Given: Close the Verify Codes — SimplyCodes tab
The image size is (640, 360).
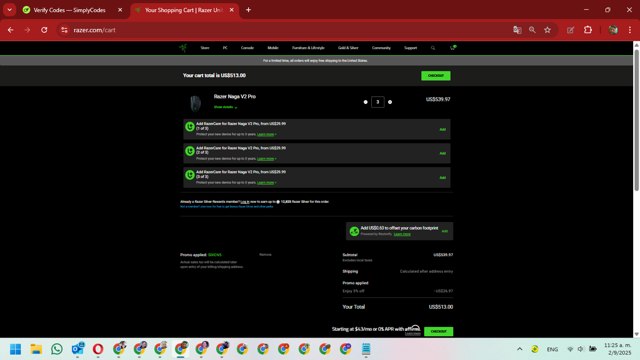Looking at the screenshot, I should coord(120,10).
